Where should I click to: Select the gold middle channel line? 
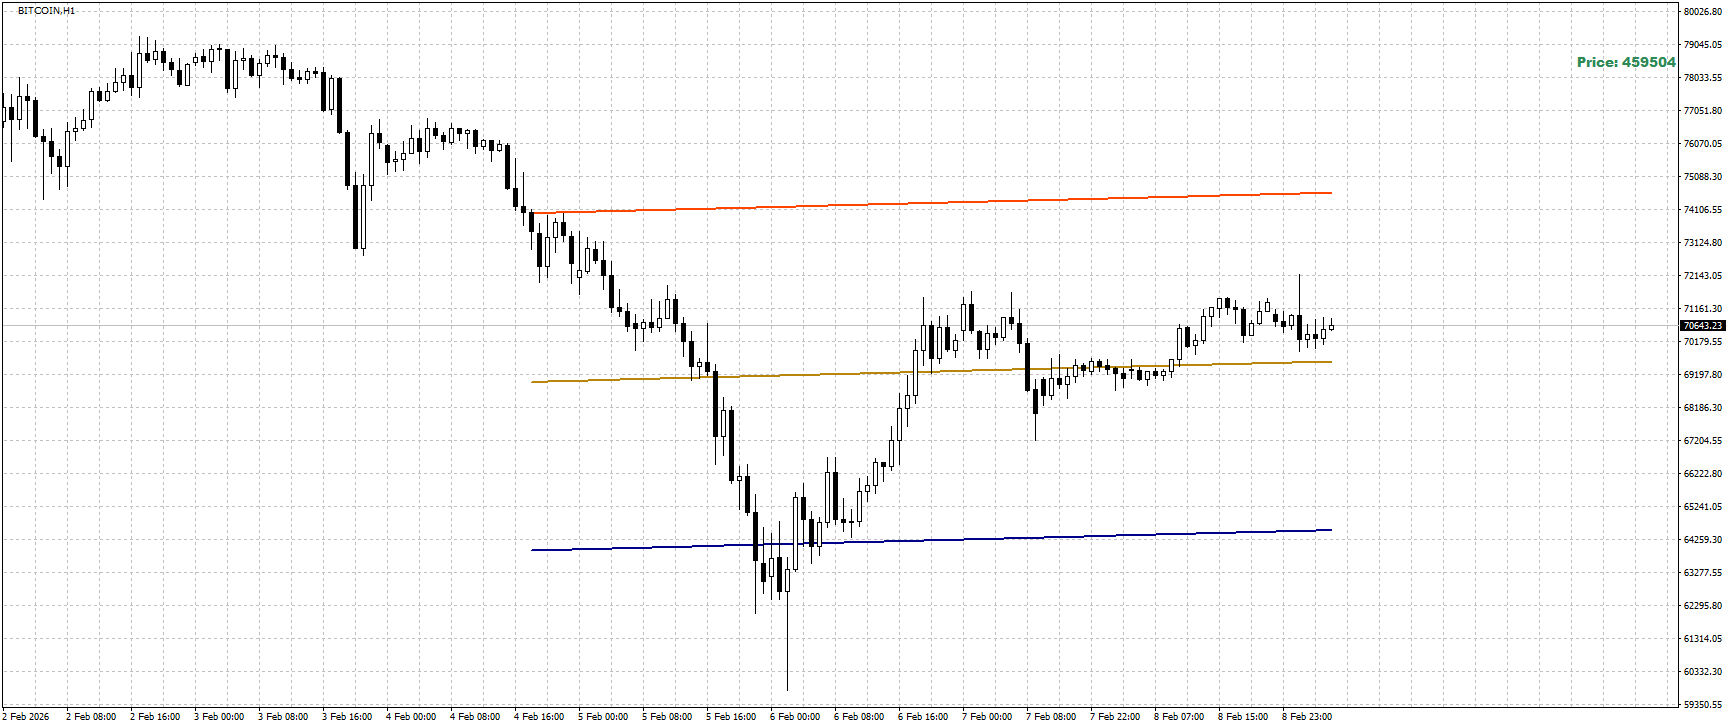tap(932, 372)
